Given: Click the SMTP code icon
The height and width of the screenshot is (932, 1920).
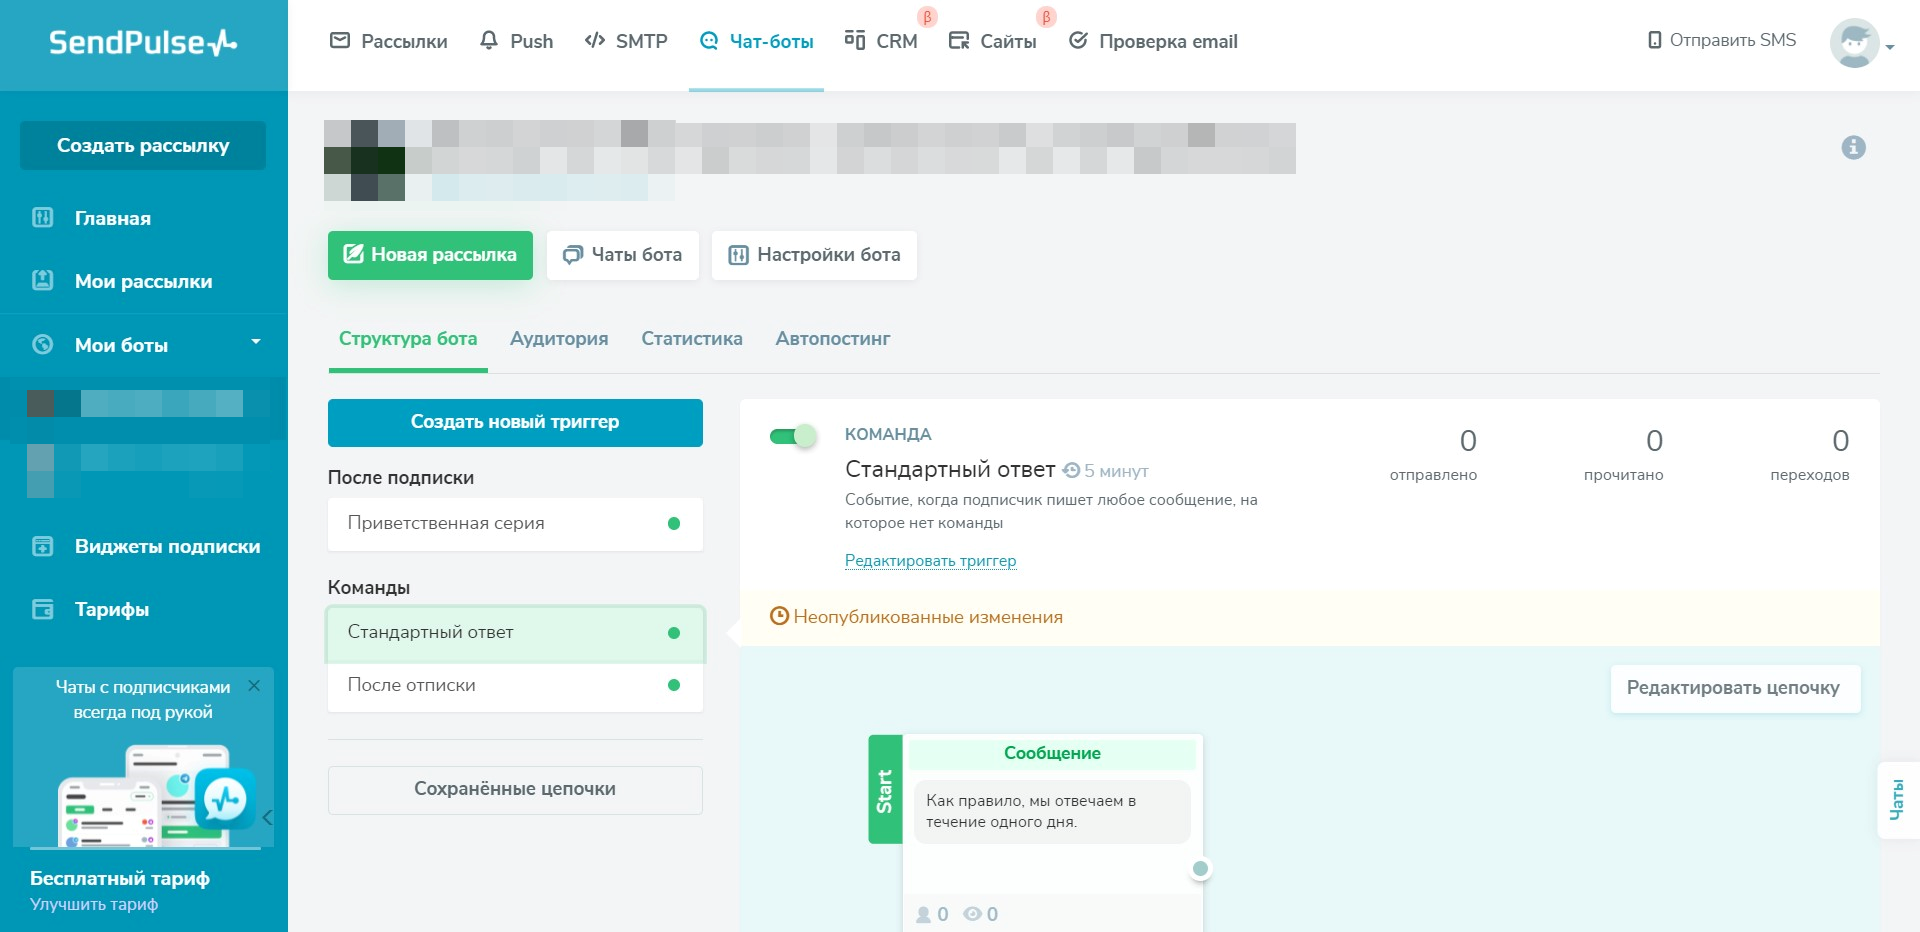Looking at the screenshot, I should pyautogui.click(x=595, y=41).
